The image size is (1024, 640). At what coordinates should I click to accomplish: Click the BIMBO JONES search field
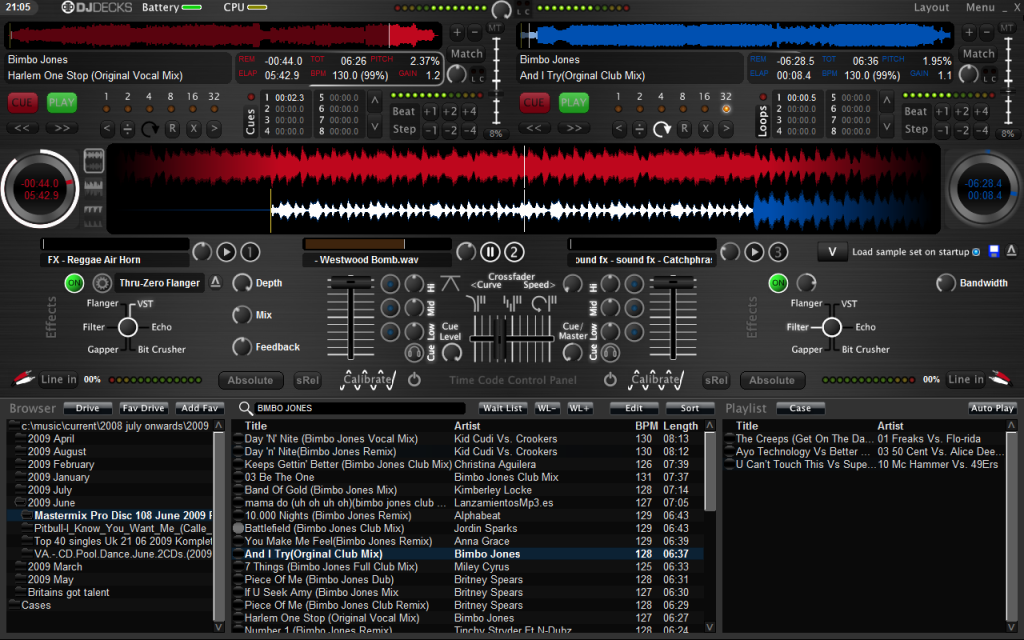(x=360, y=408)
